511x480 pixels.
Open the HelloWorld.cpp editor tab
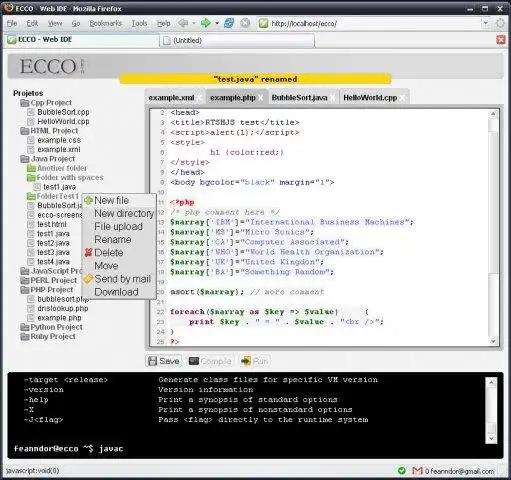click(x=370, y=98)
